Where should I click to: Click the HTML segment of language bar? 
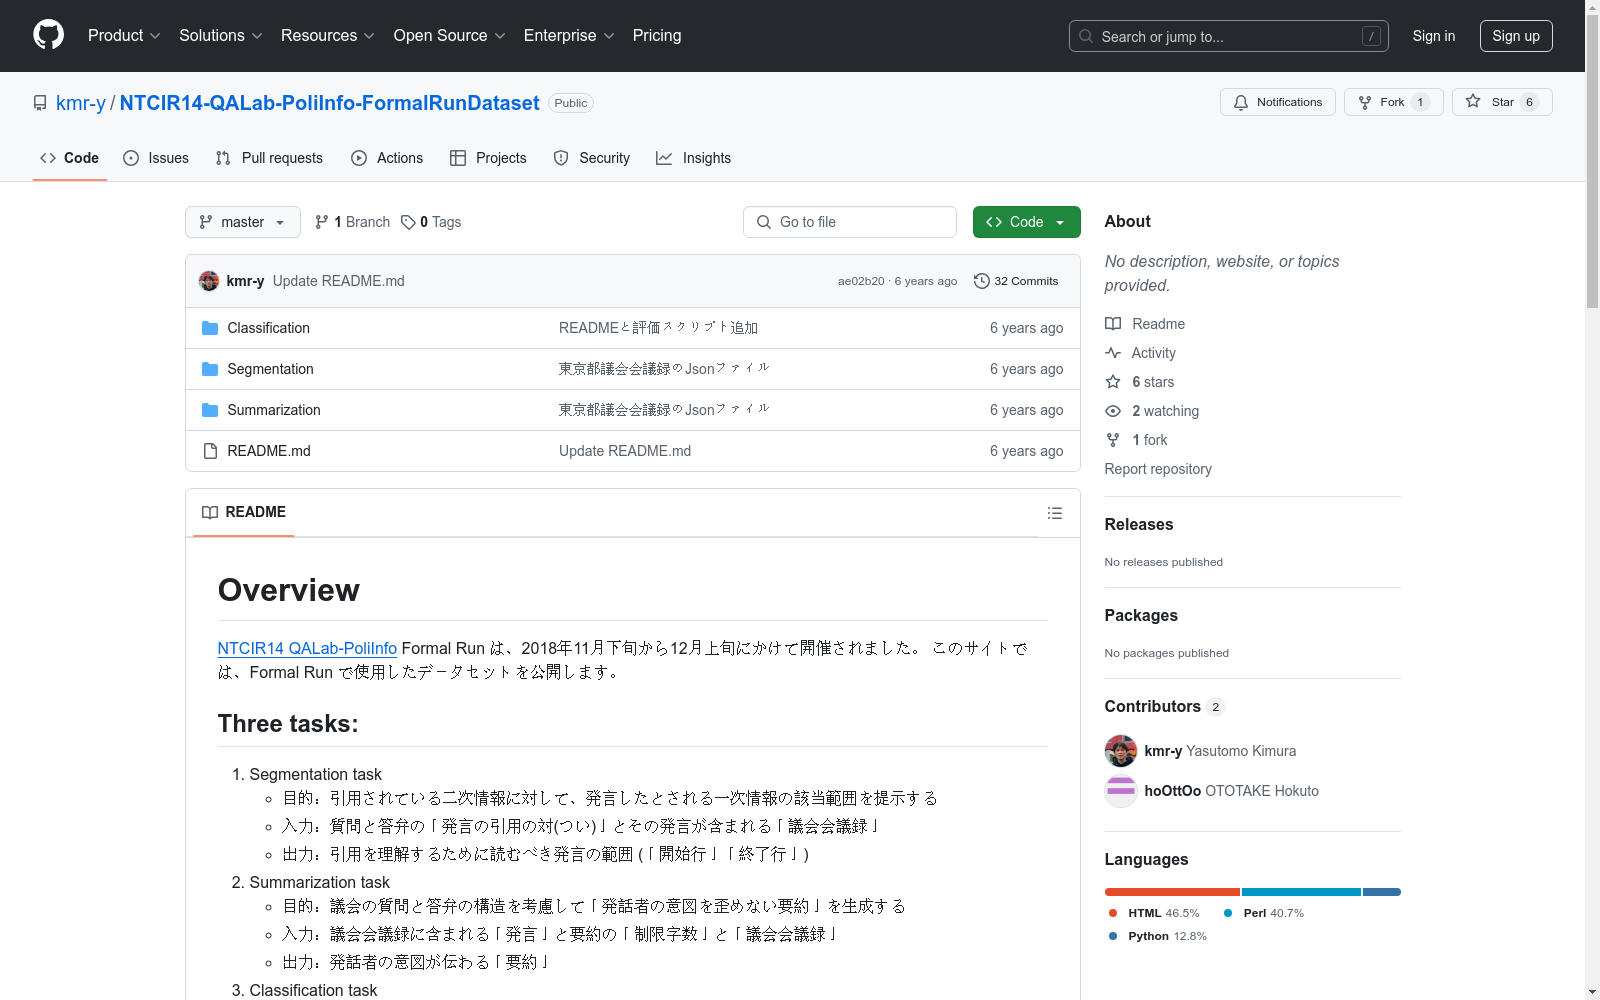pyautogui.click(x=1172, y=892)
